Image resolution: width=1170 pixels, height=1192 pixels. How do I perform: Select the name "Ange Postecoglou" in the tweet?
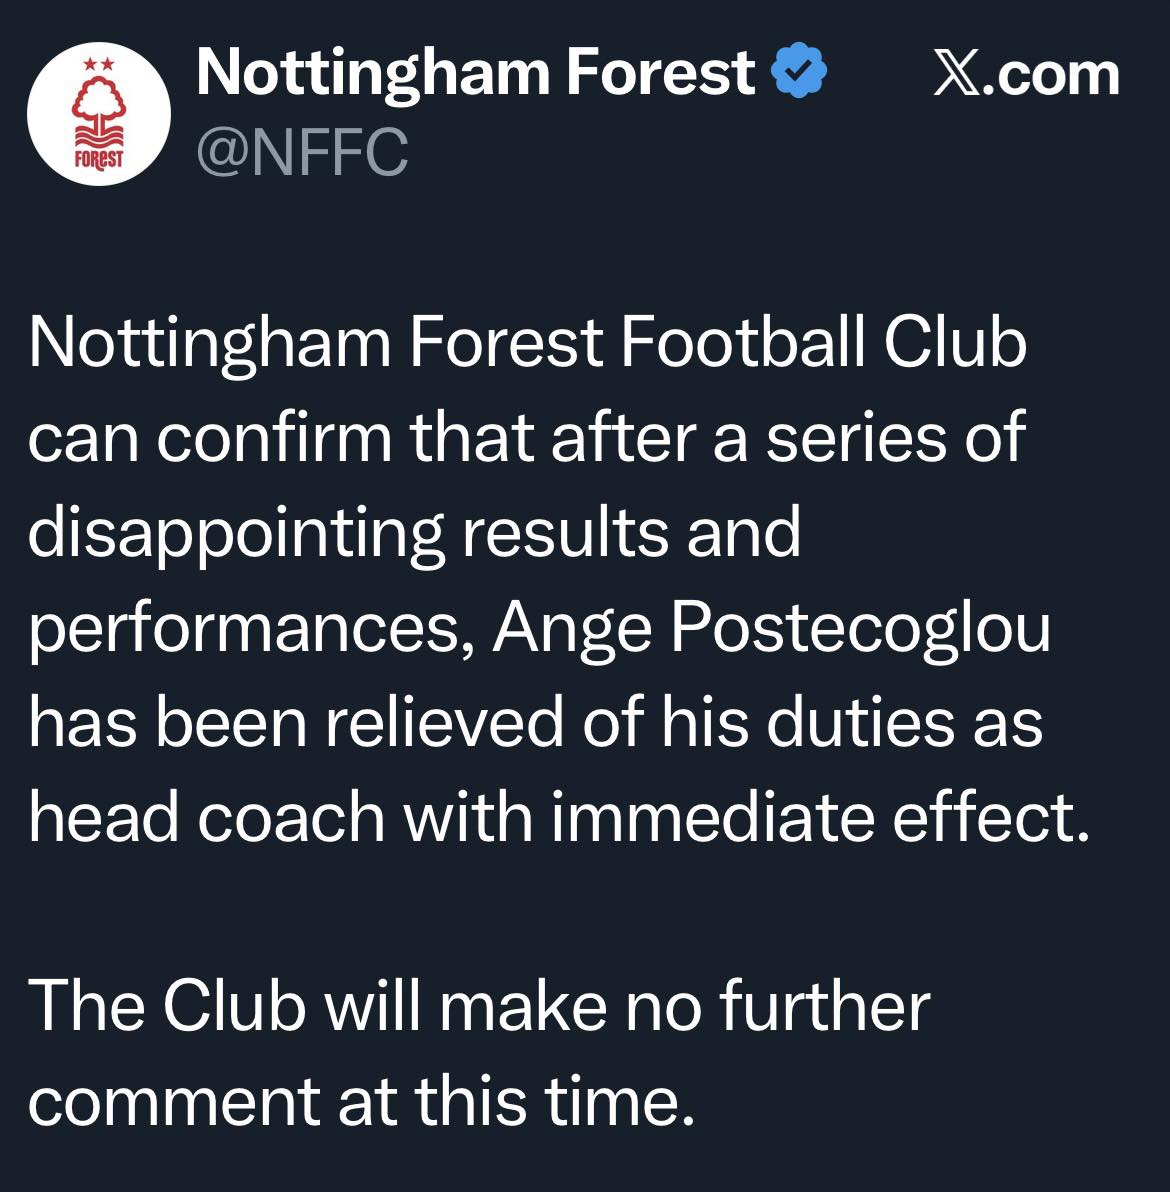click(771, 628)
